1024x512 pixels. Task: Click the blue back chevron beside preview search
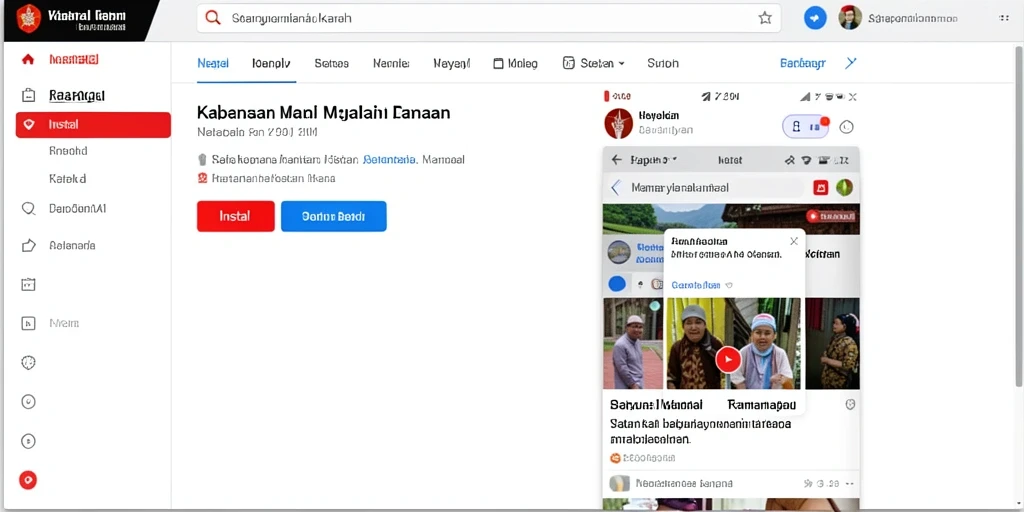[x=615, y=188]
